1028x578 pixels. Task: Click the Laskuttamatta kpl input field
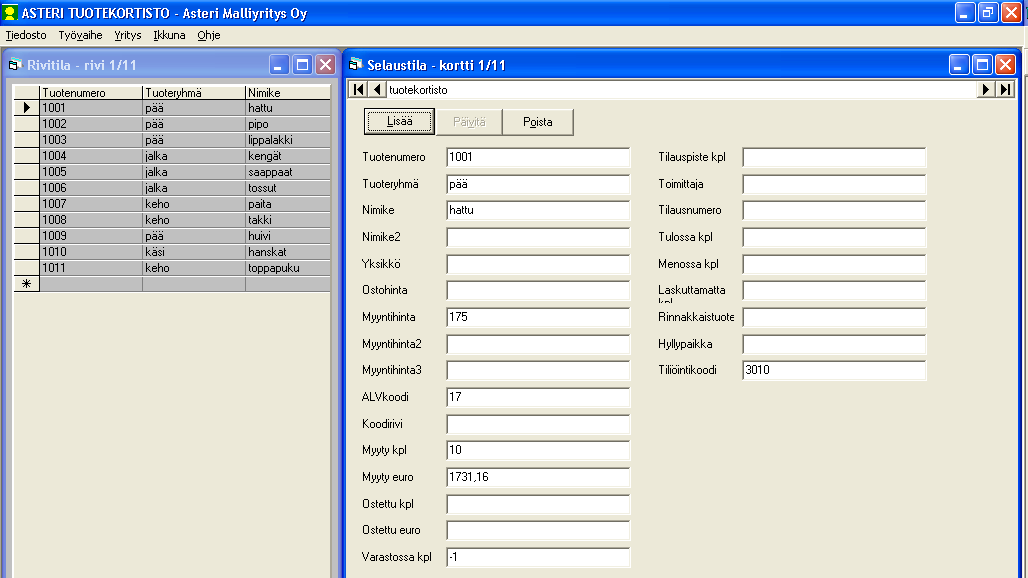tap(834, 290)
